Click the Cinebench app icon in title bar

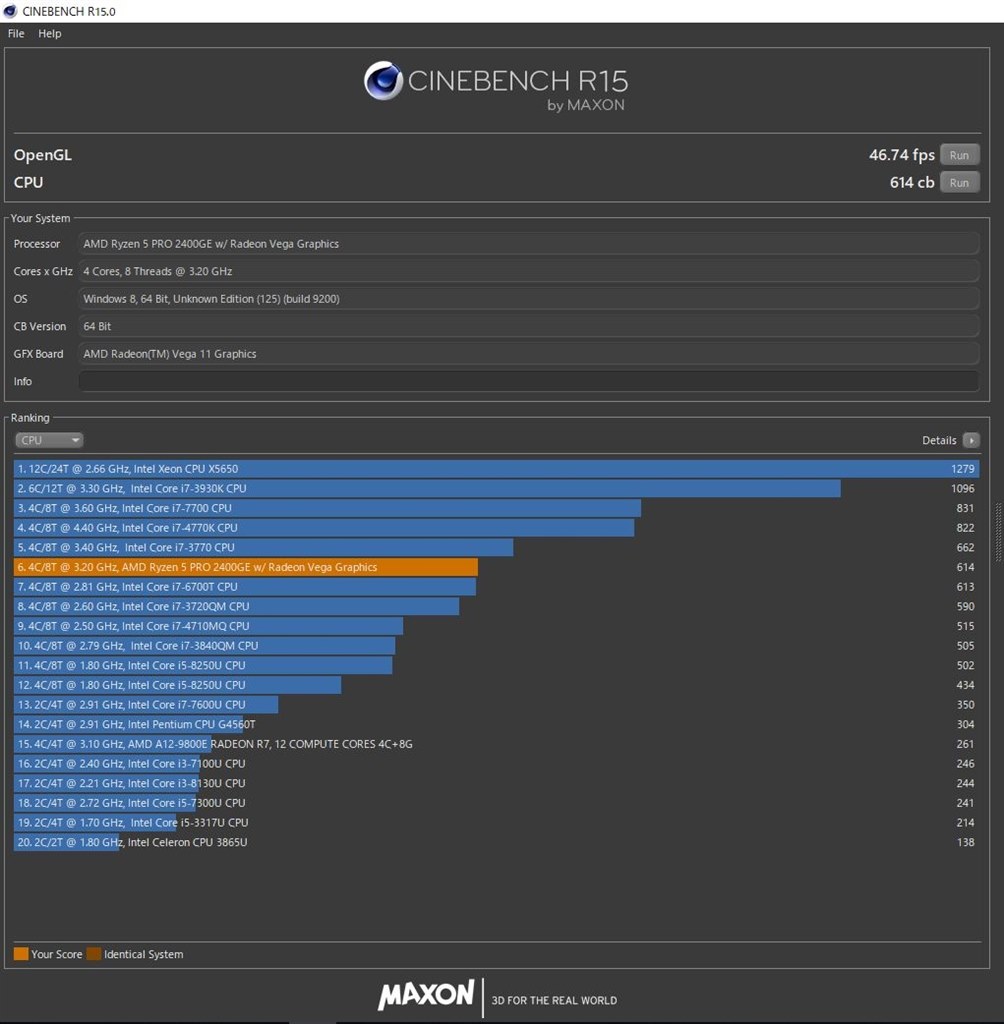pos(10,11)
